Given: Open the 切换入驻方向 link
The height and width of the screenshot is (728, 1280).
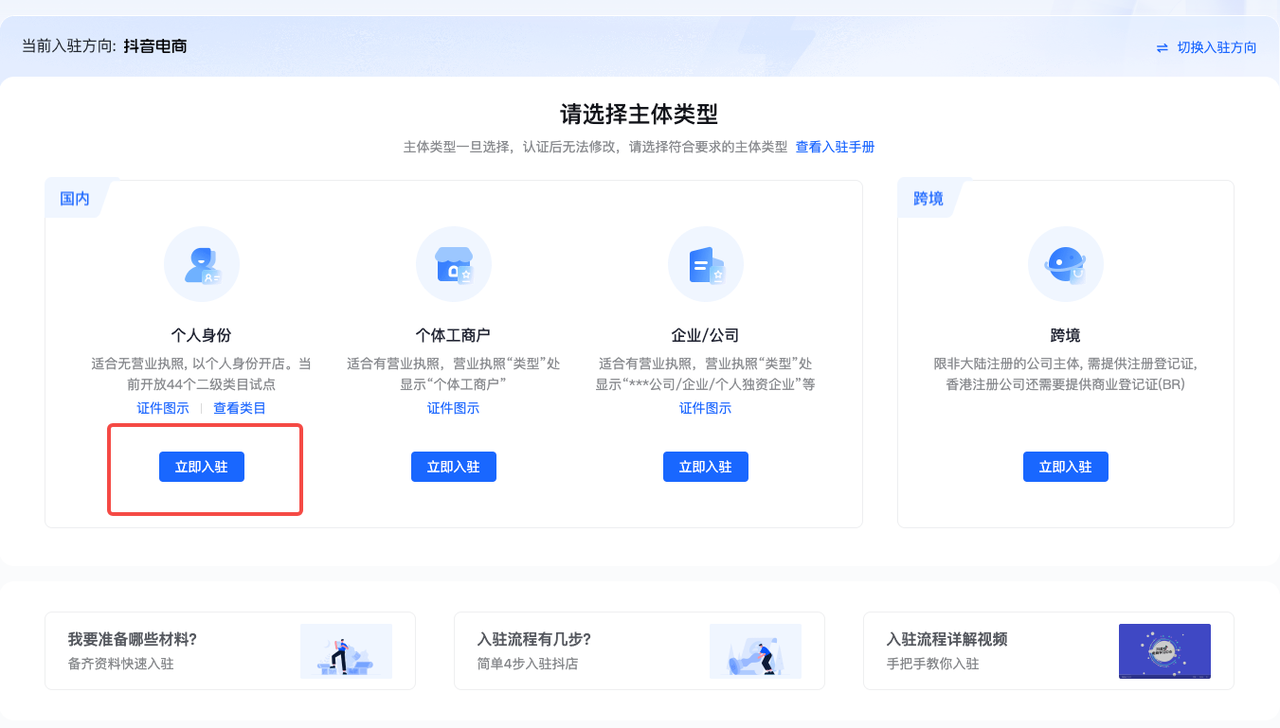Looking at the screenshot, I should pos(1217,47).
